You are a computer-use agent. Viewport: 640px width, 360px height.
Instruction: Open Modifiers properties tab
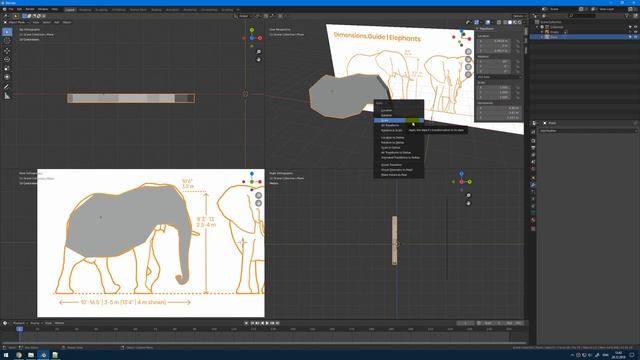pyautogui.click(x=533, y=185)
